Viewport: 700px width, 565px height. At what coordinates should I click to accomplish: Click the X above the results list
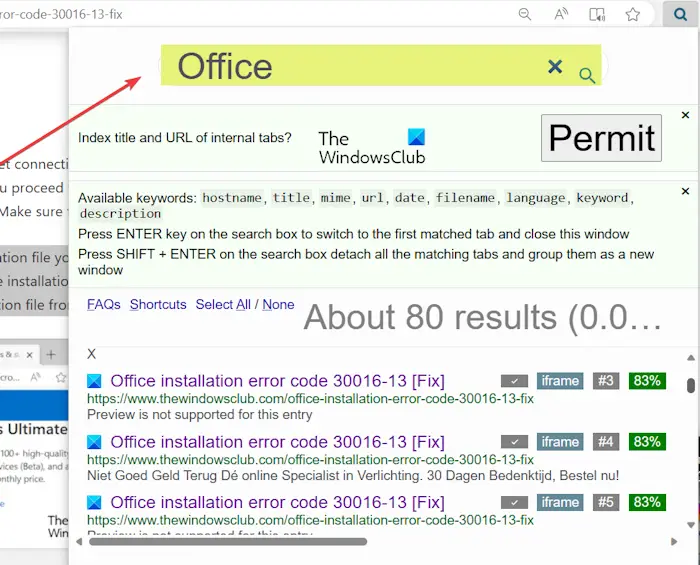pos(92,354)
